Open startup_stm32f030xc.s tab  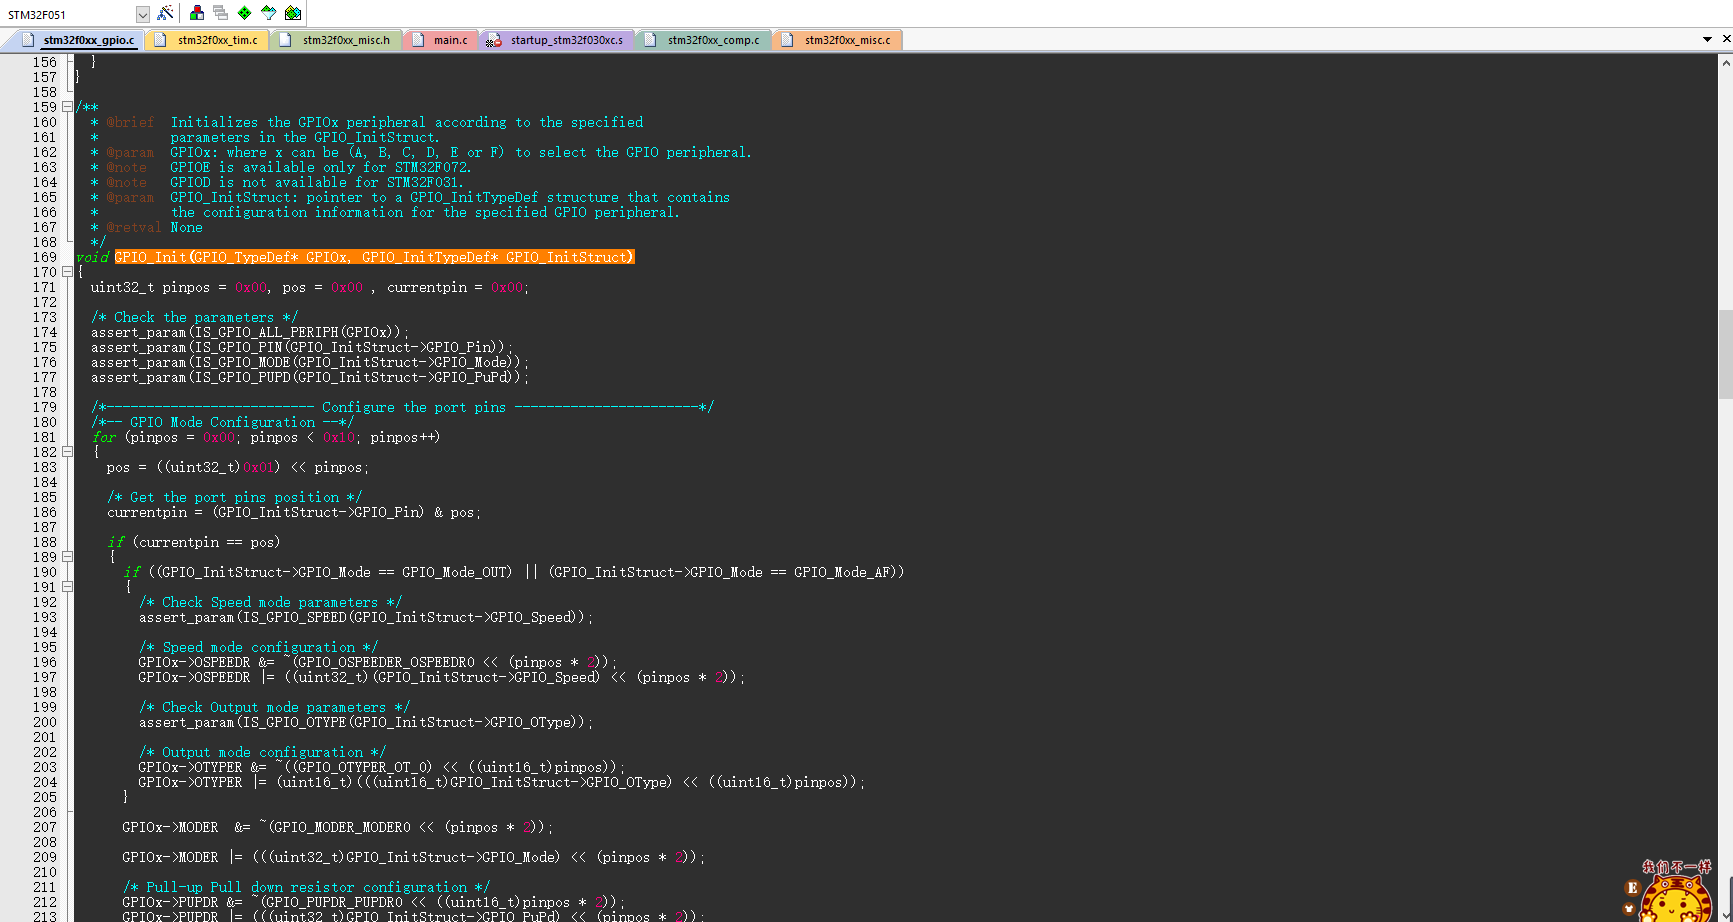pyautogui.click(x=556, y=40)
